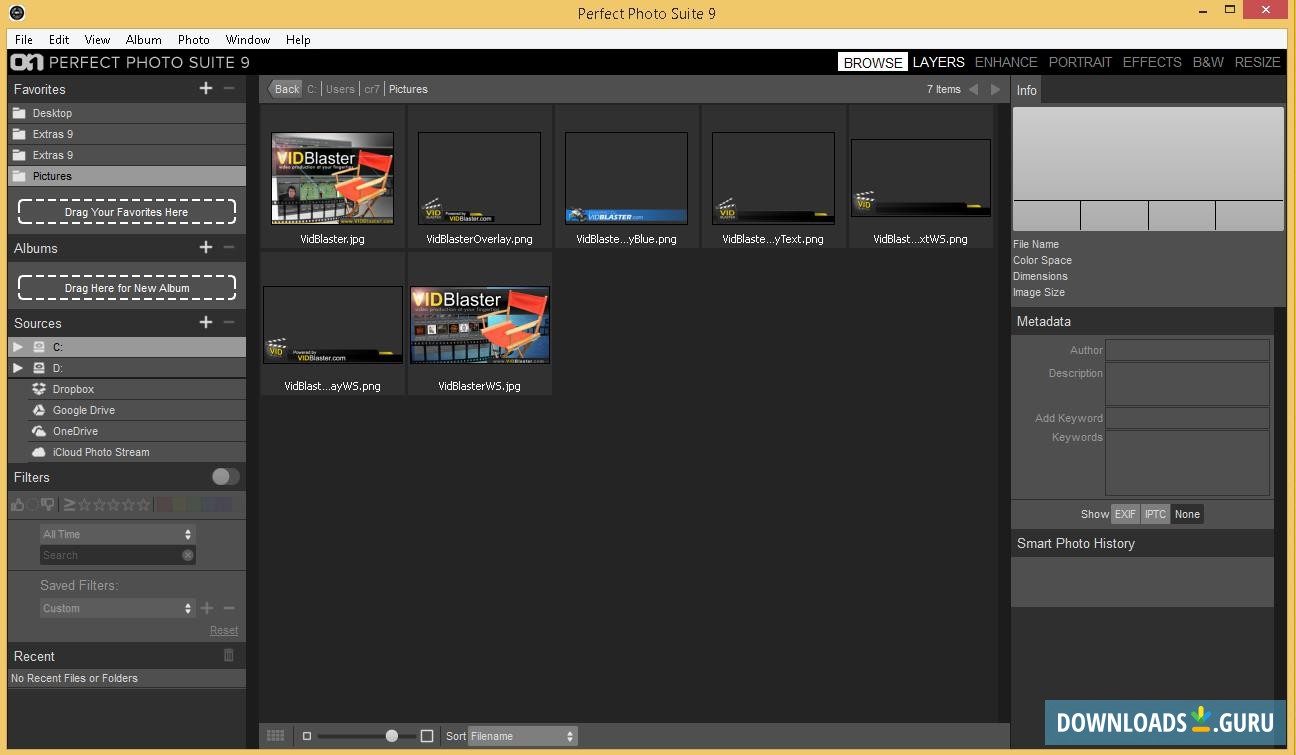Open the Google Drive source
Viewport: 1296px width, 755px height.
point(83,410)
